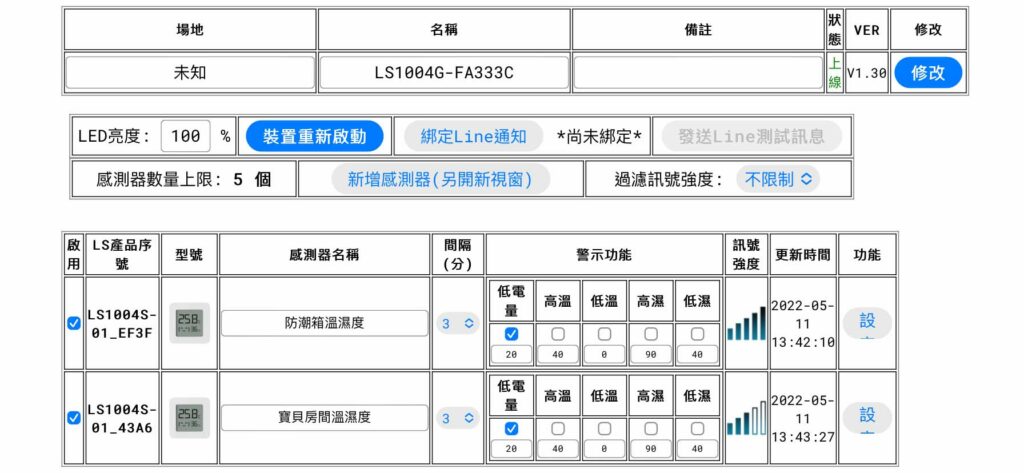Uncheck the enable box for LS1004S-01_43A6
This screenshot has width=1024, height=473.
tap(74, 418)
